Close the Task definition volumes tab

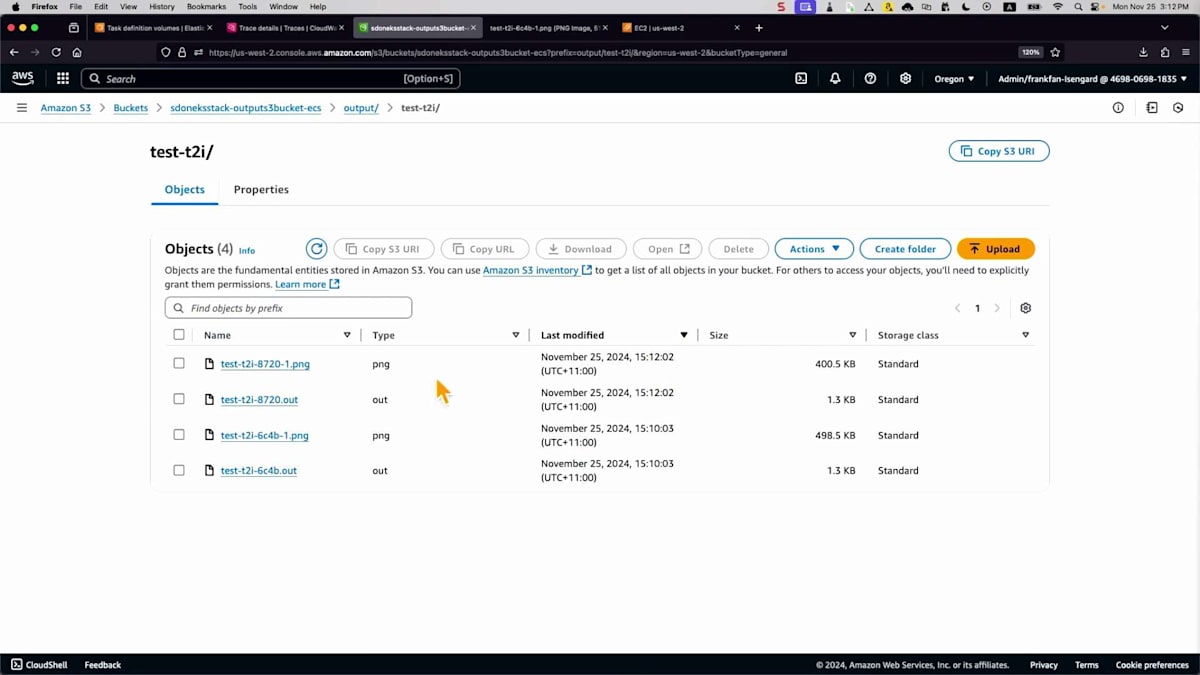(209, 28)
